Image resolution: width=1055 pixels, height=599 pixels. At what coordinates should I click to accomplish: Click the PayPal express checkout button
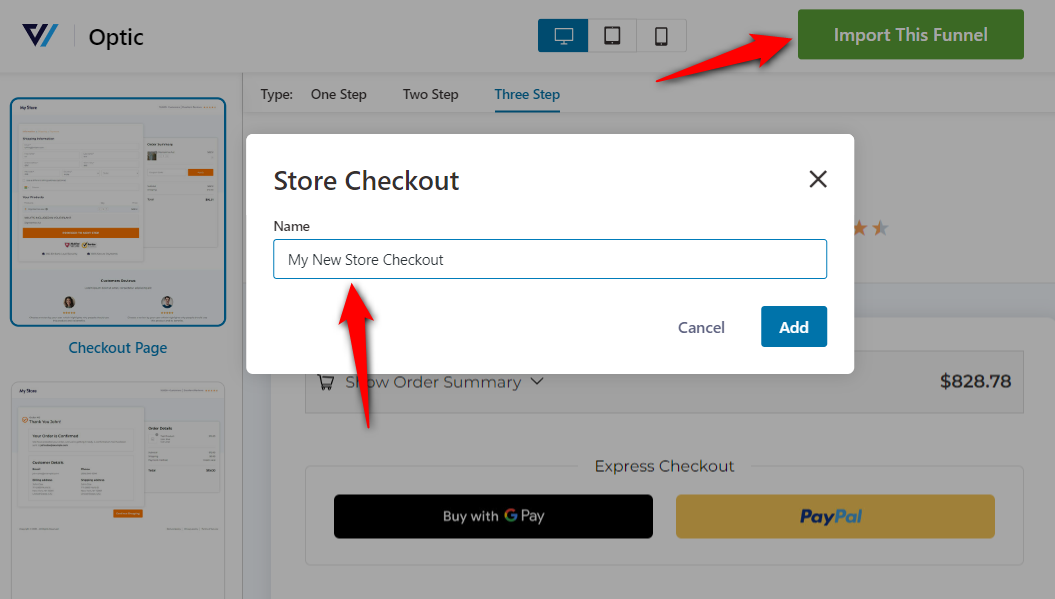[x=835, y=516]
